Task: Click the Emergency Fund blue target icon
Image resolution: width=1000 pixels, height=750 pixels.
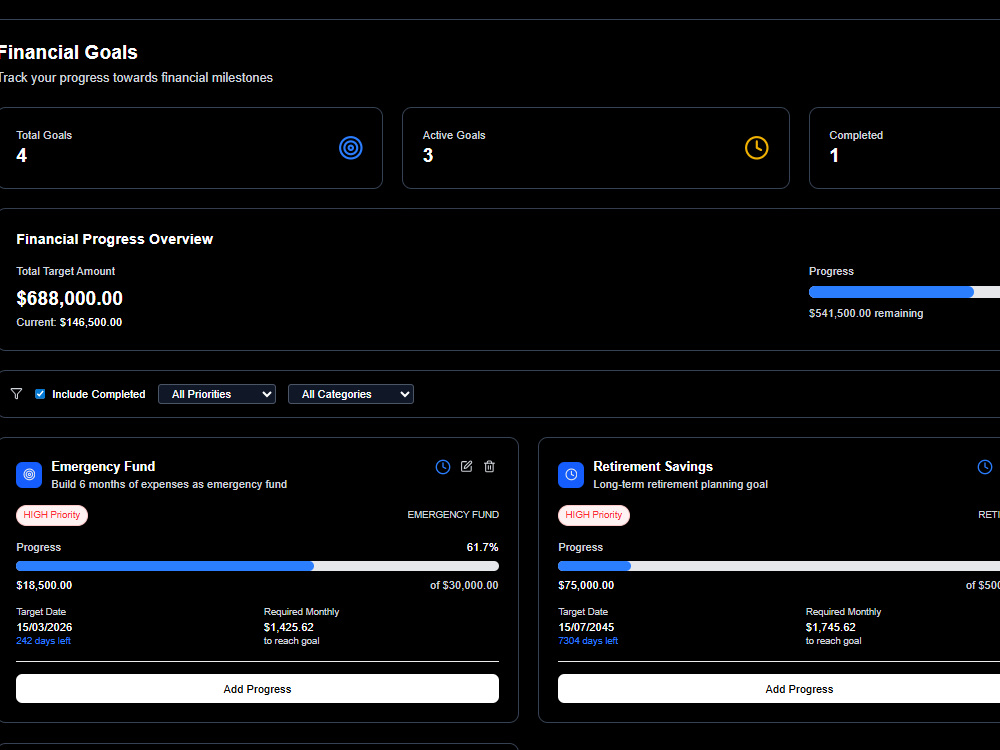Action: coord(29,475)
